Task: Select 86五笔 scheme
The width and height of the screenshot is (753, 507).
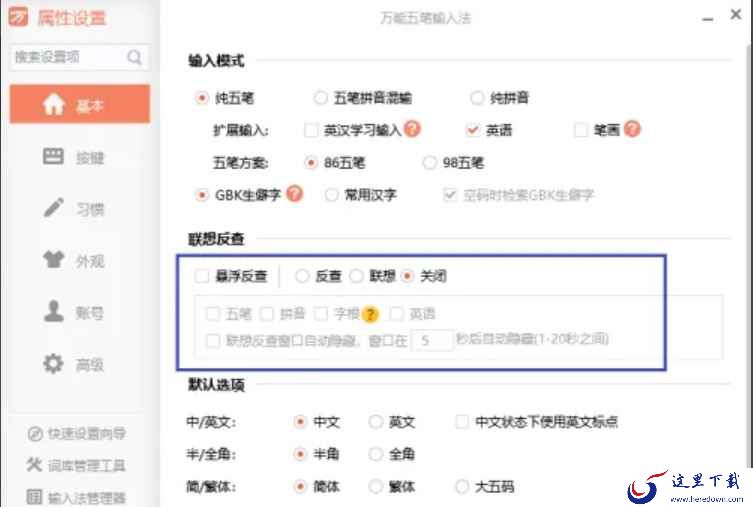Action: 311,163
